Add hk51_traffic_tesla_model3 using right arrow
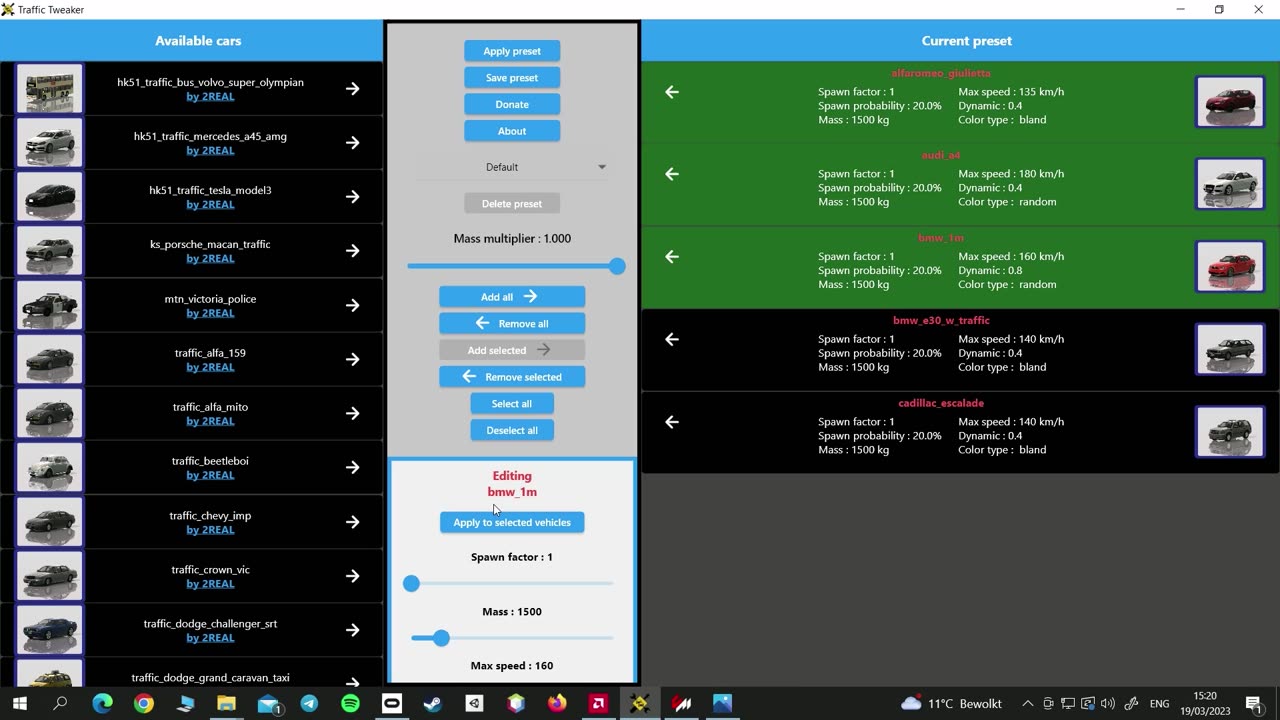This screenshot has width=1280, height=720. pos(353,197)
